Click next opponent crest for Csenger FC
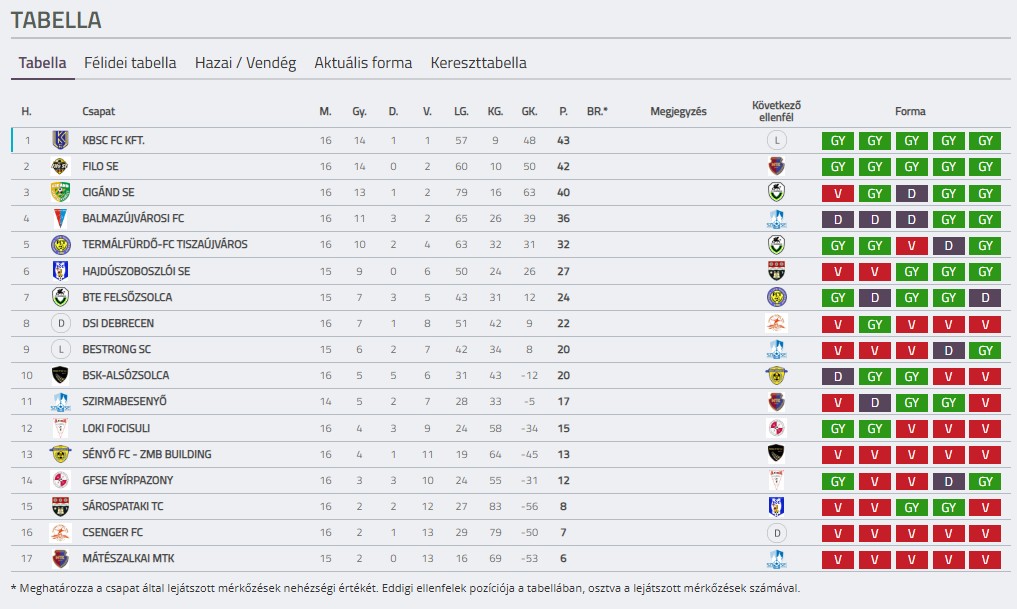The image size is (1017, 609). [x=776, y=532]
